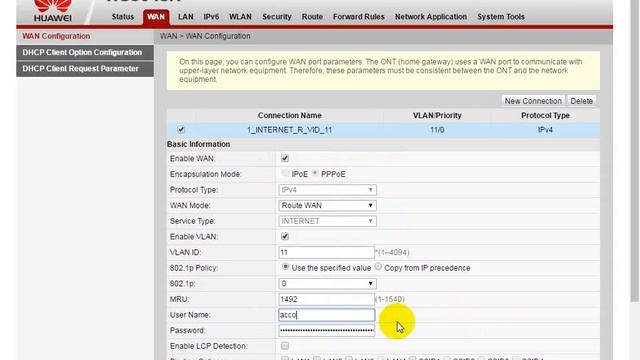The height and width of the screenshot is (360, 640).
Task: Click the IPv4 protocol type cell
Action: tap(545, 130)
